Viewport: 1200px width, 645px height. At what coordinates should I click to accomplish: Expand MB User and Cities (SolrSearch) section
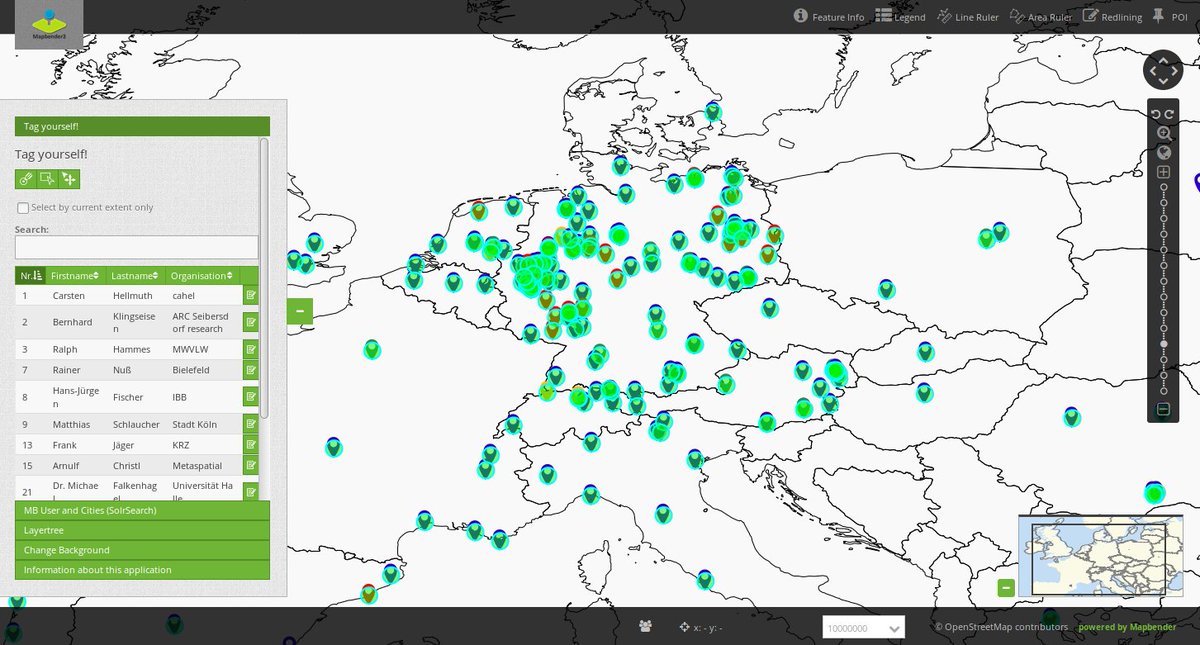[x=142, y=510]
